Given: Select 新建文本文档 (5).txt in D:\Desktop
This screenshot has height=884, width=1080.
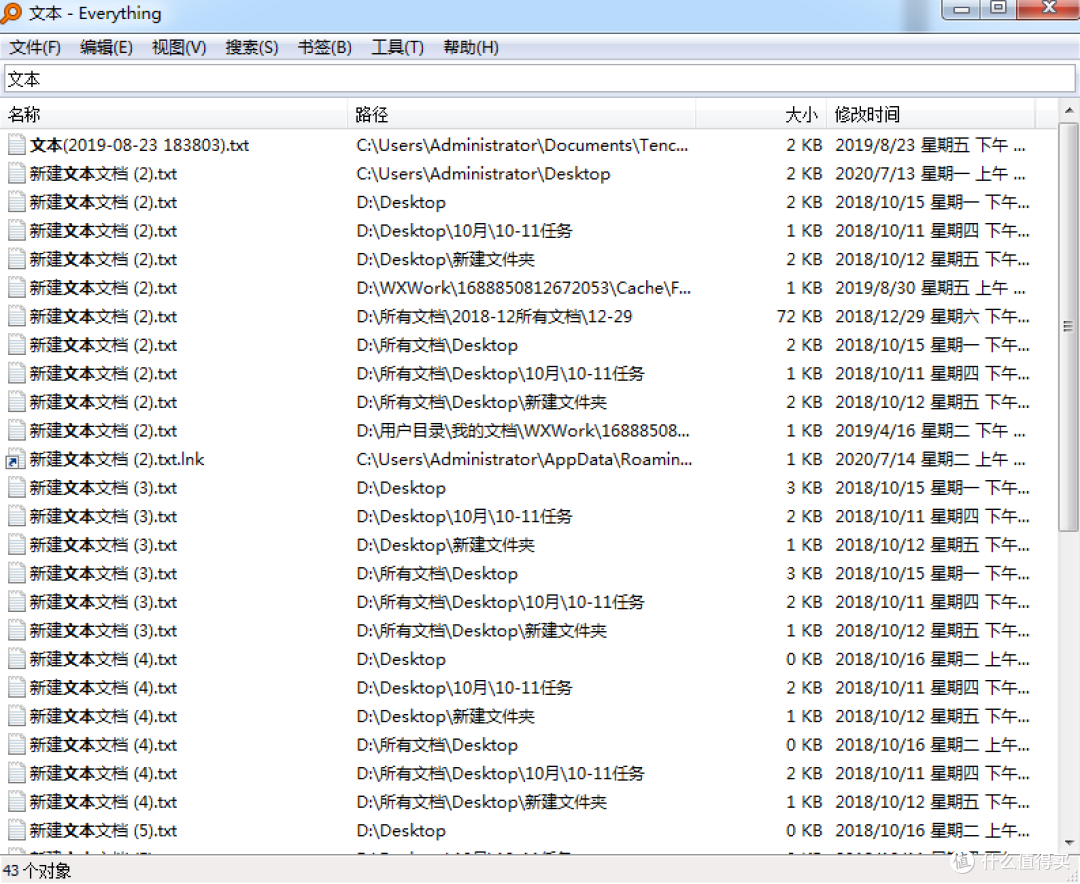Looking at the screenshot, I should click(x=103, y=831).
